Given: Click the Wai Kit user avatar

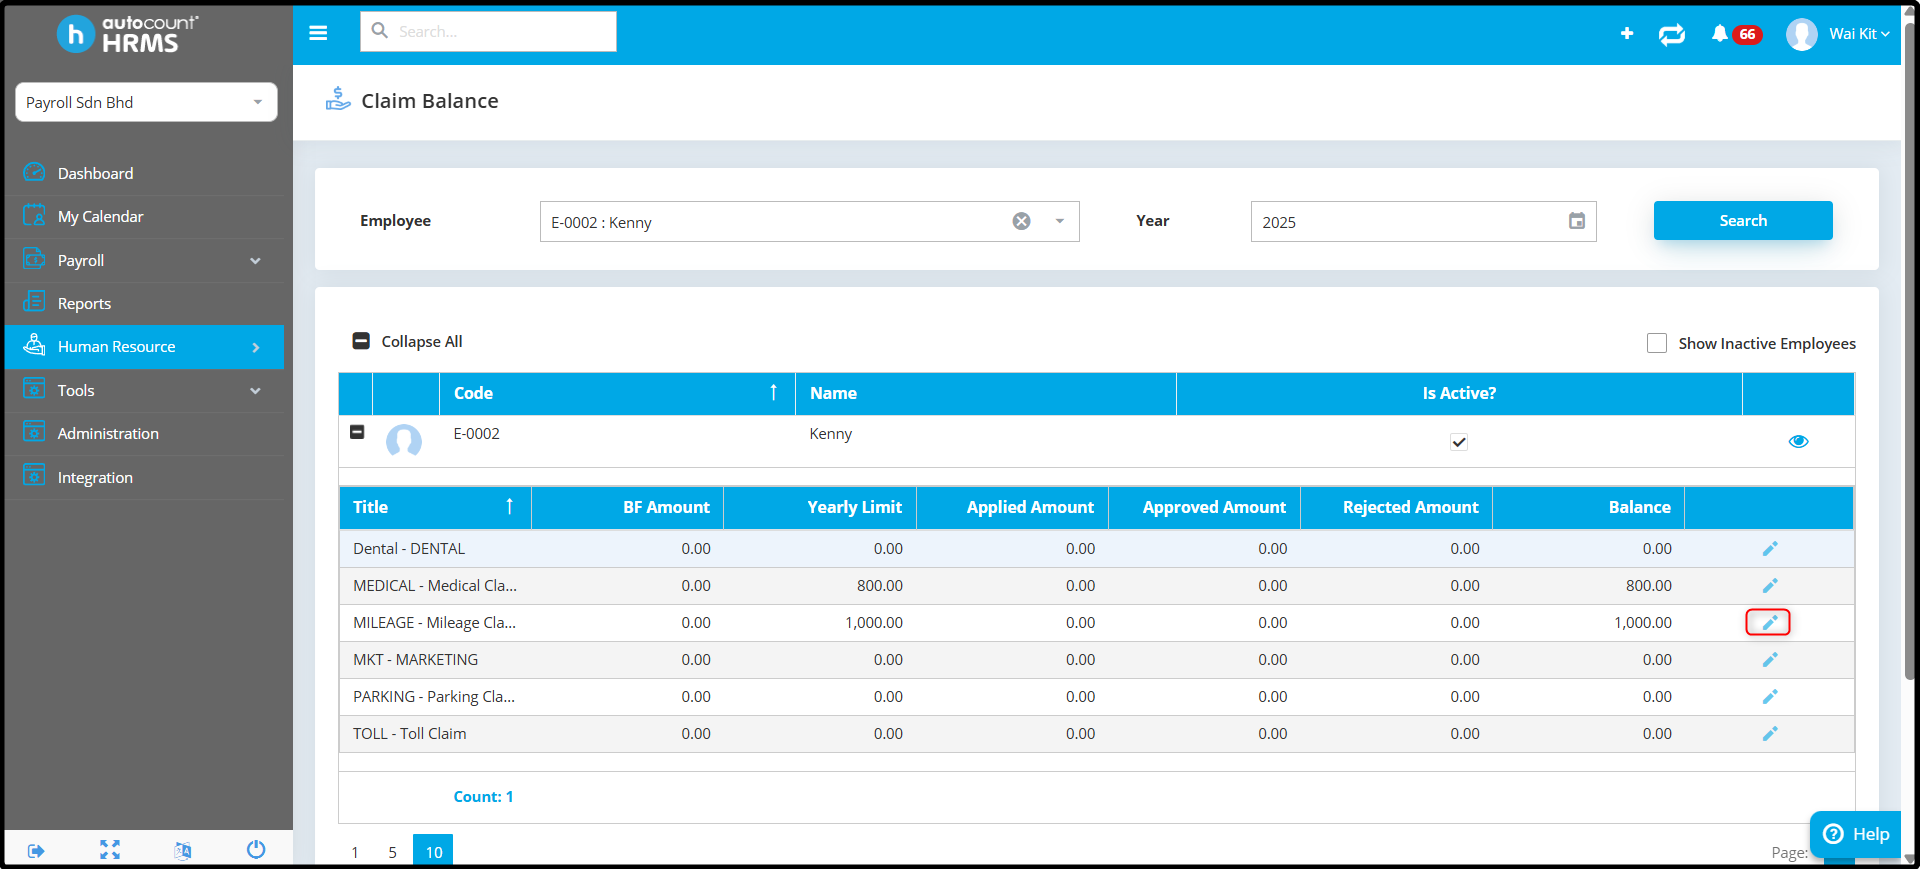Looking at the screenshot, I should [1802, 34].
